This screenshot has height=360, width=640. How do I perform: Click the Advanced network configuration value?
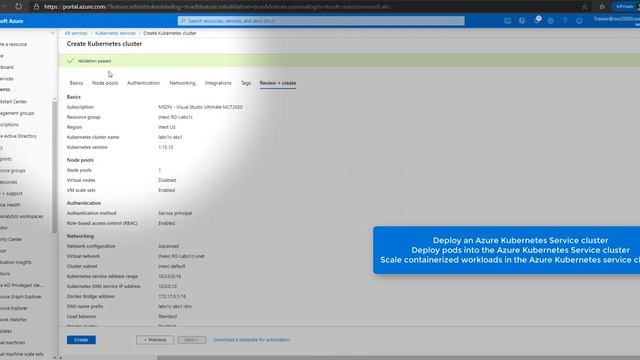click(169, 246)
